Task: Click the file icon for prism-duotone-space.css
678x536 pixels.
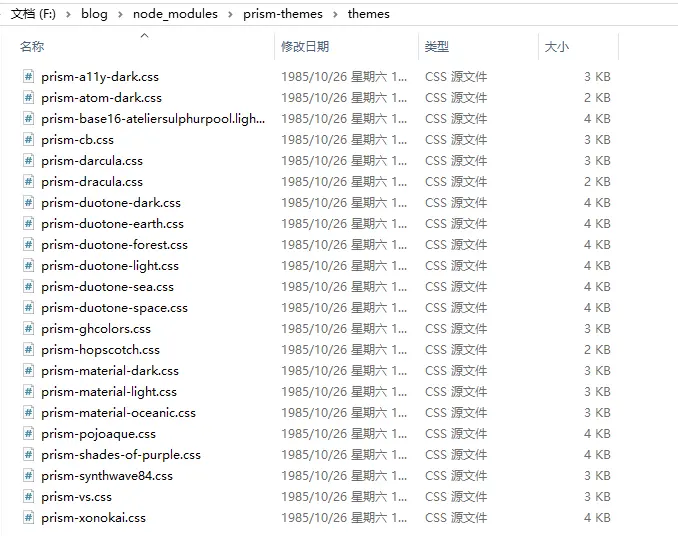Action: pos(28,308)
